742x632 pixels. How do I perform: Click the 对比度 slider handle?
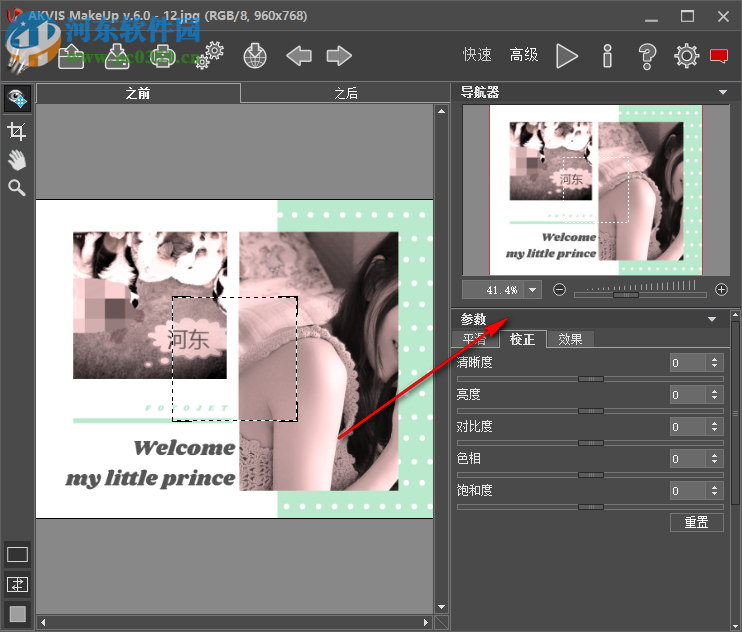tap(591, 443)
